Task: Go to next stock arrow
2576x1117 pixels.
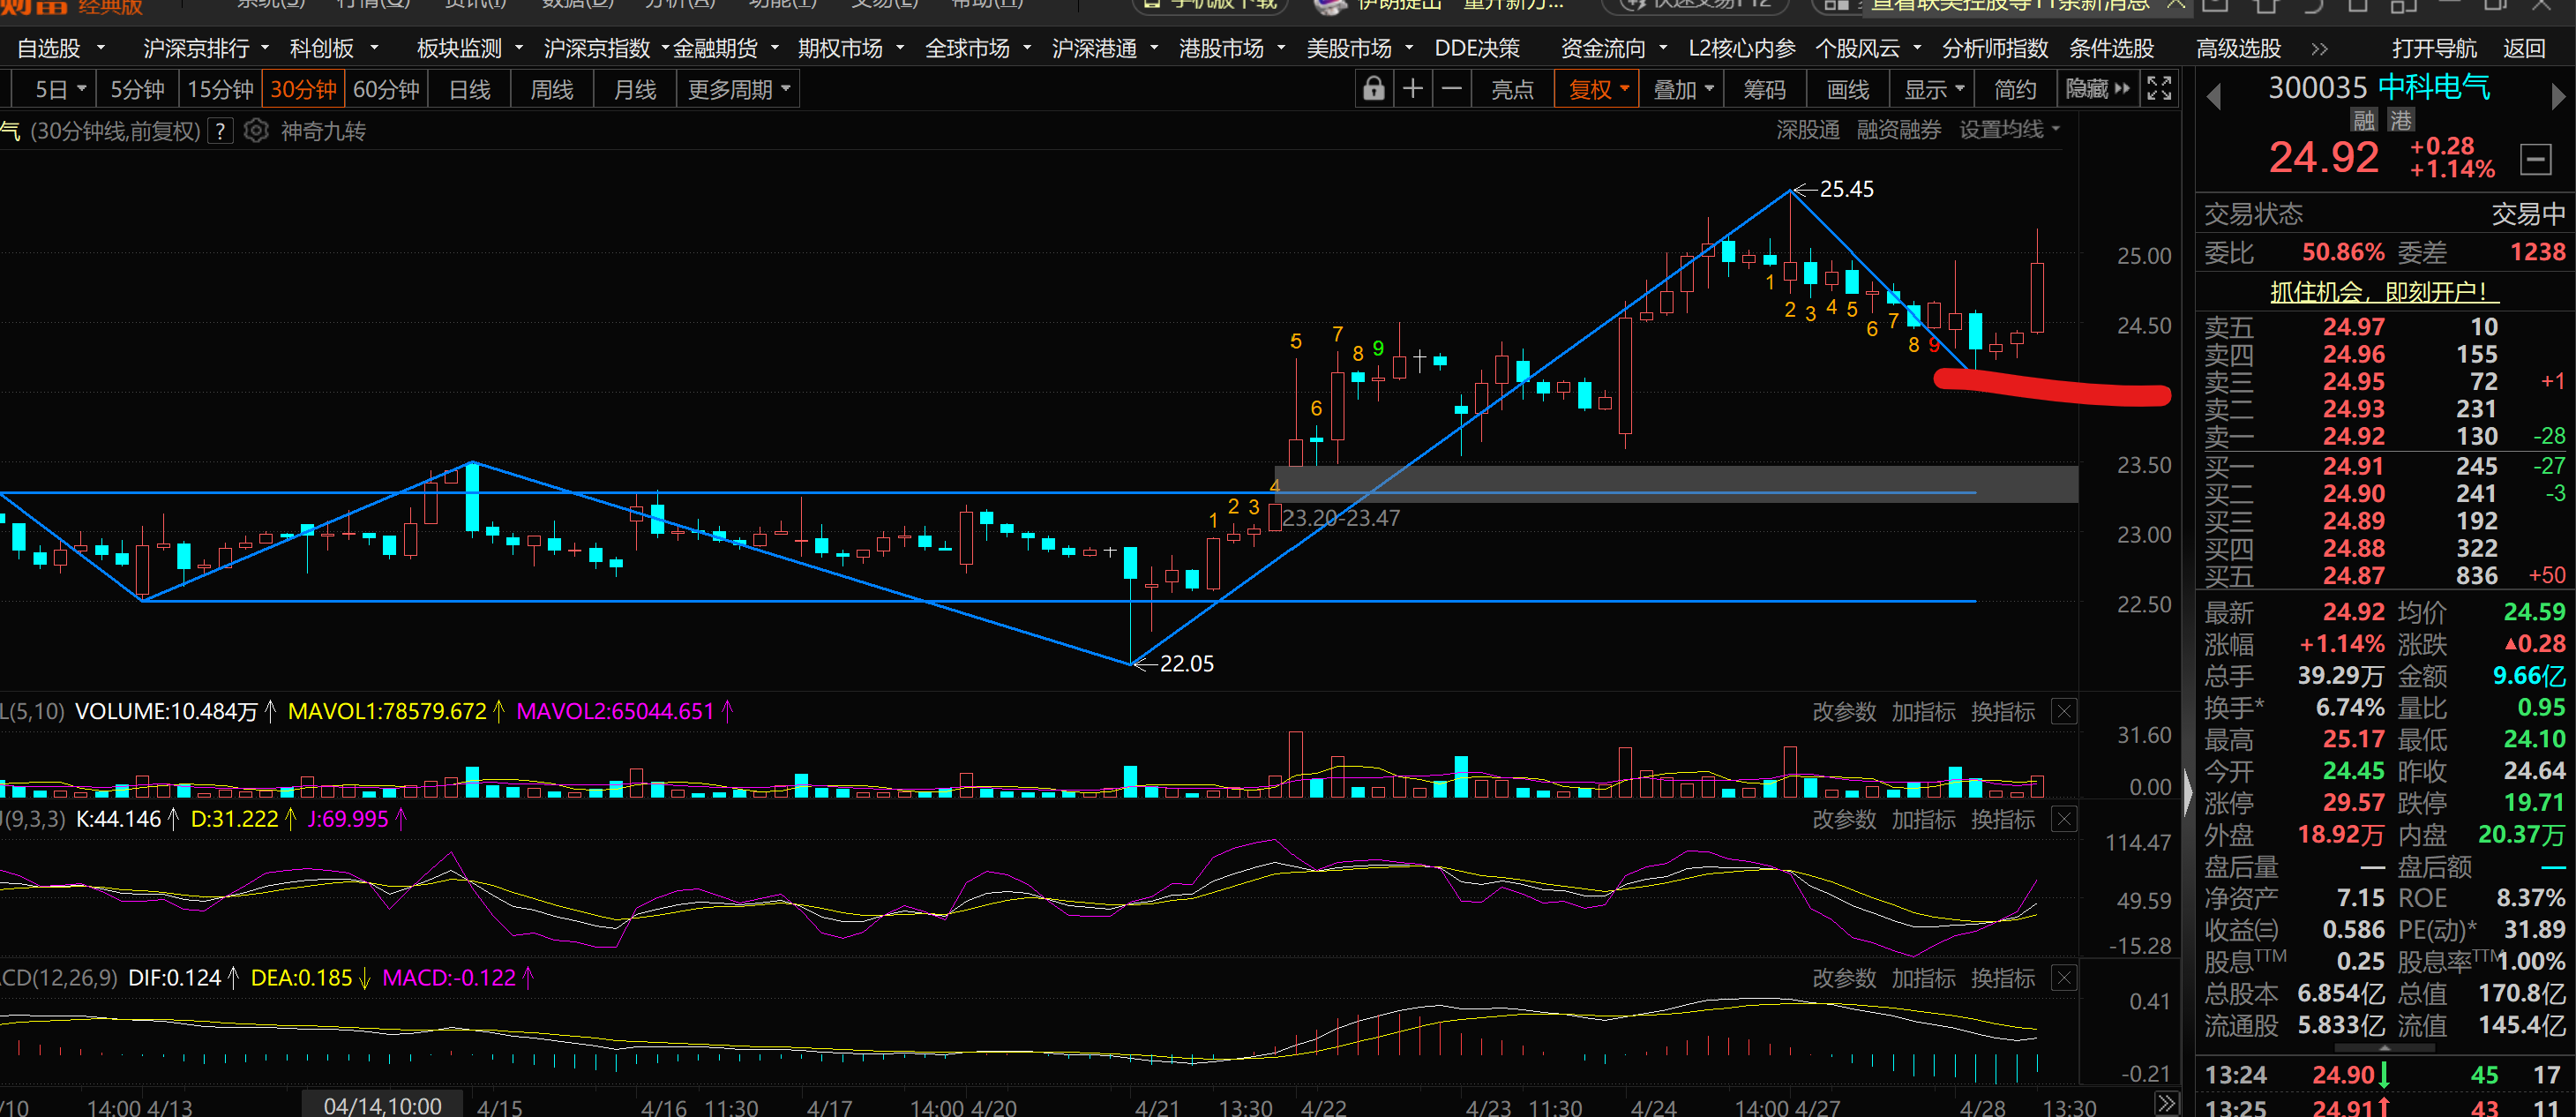Action: [2558, 96]
